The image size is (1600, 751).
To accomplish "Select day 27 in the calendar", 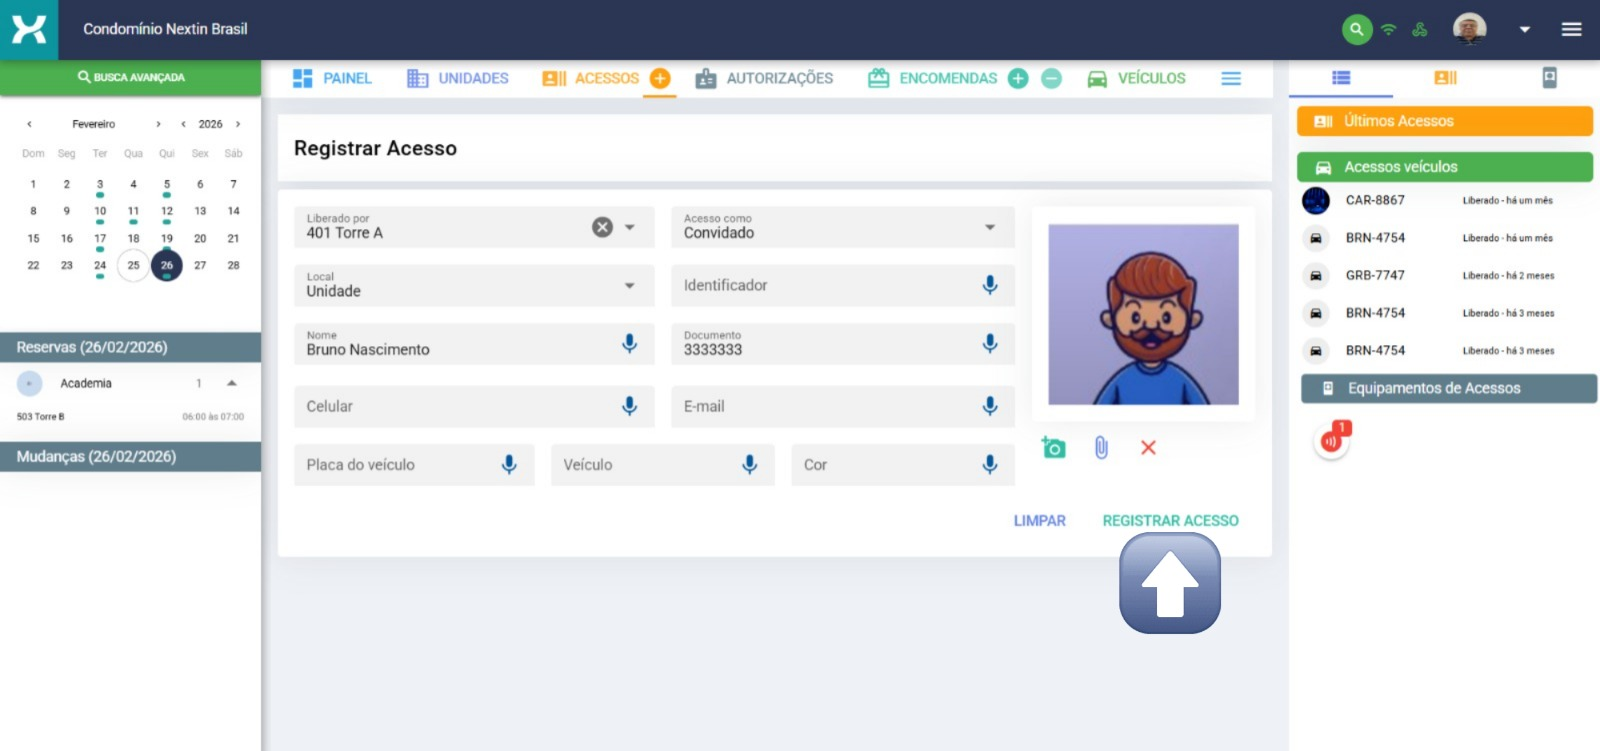I will click(200, 265).
